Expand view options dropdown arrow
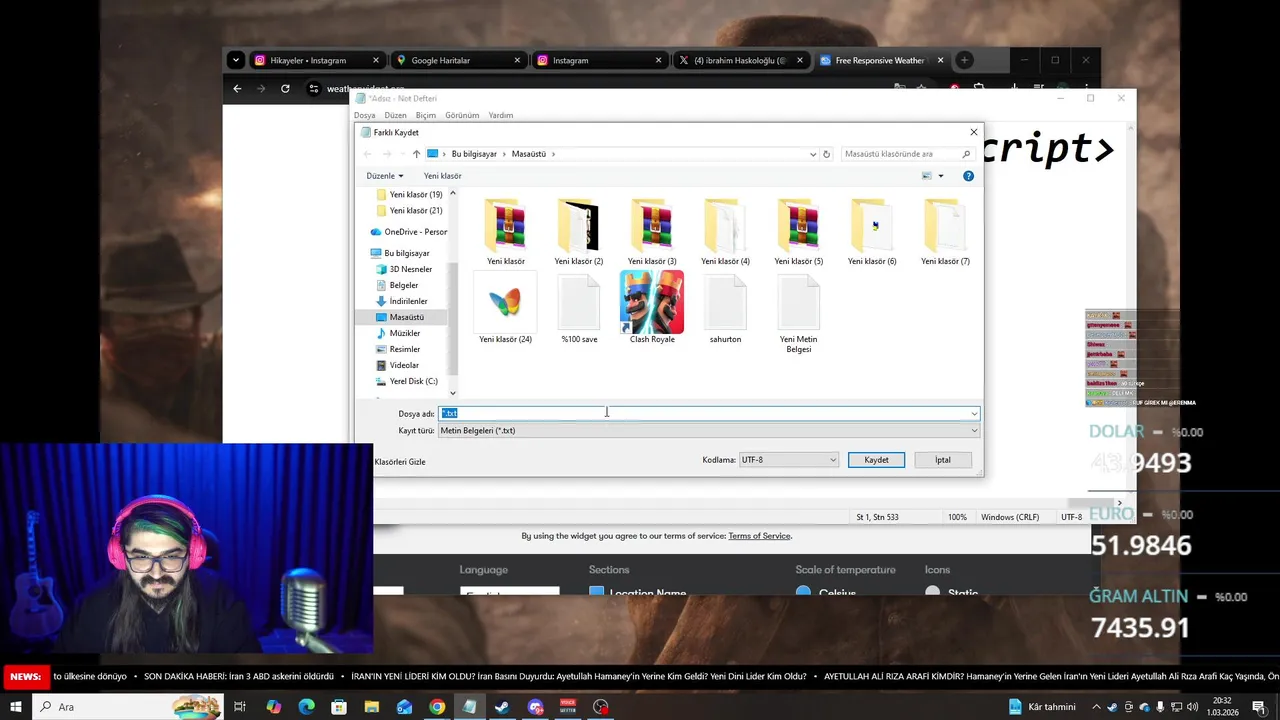Viewport: 1280px width, 720px height. (940, 176)
